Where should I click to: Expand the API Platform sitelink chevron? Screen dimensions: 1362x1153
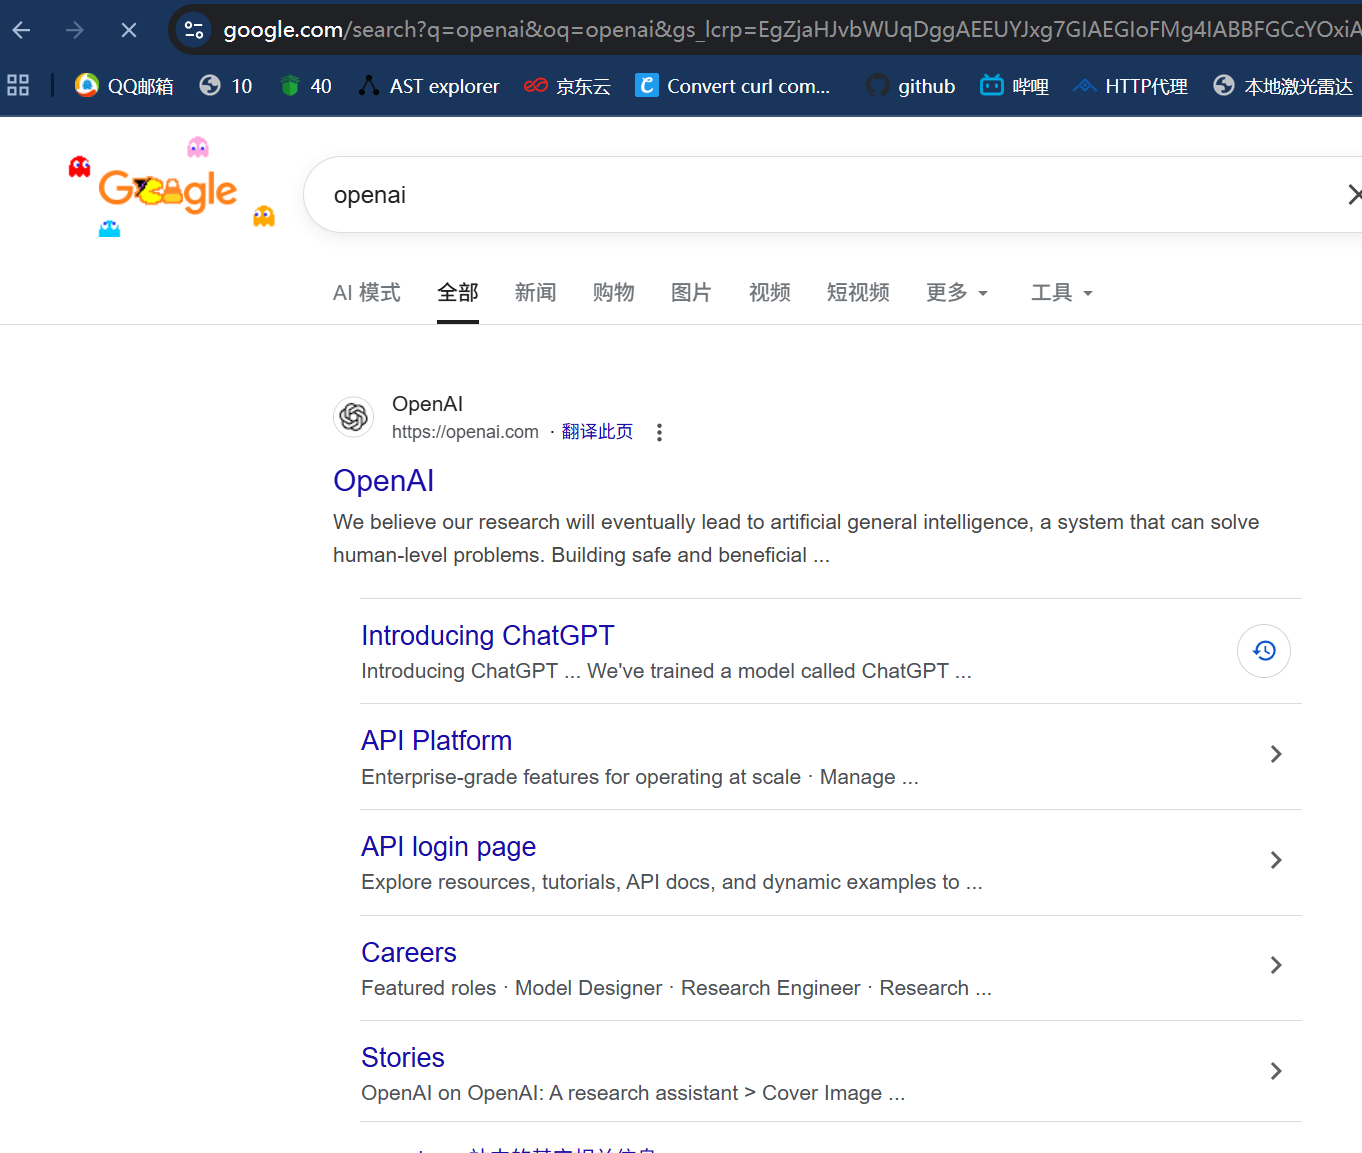[x=1276, y=754]
